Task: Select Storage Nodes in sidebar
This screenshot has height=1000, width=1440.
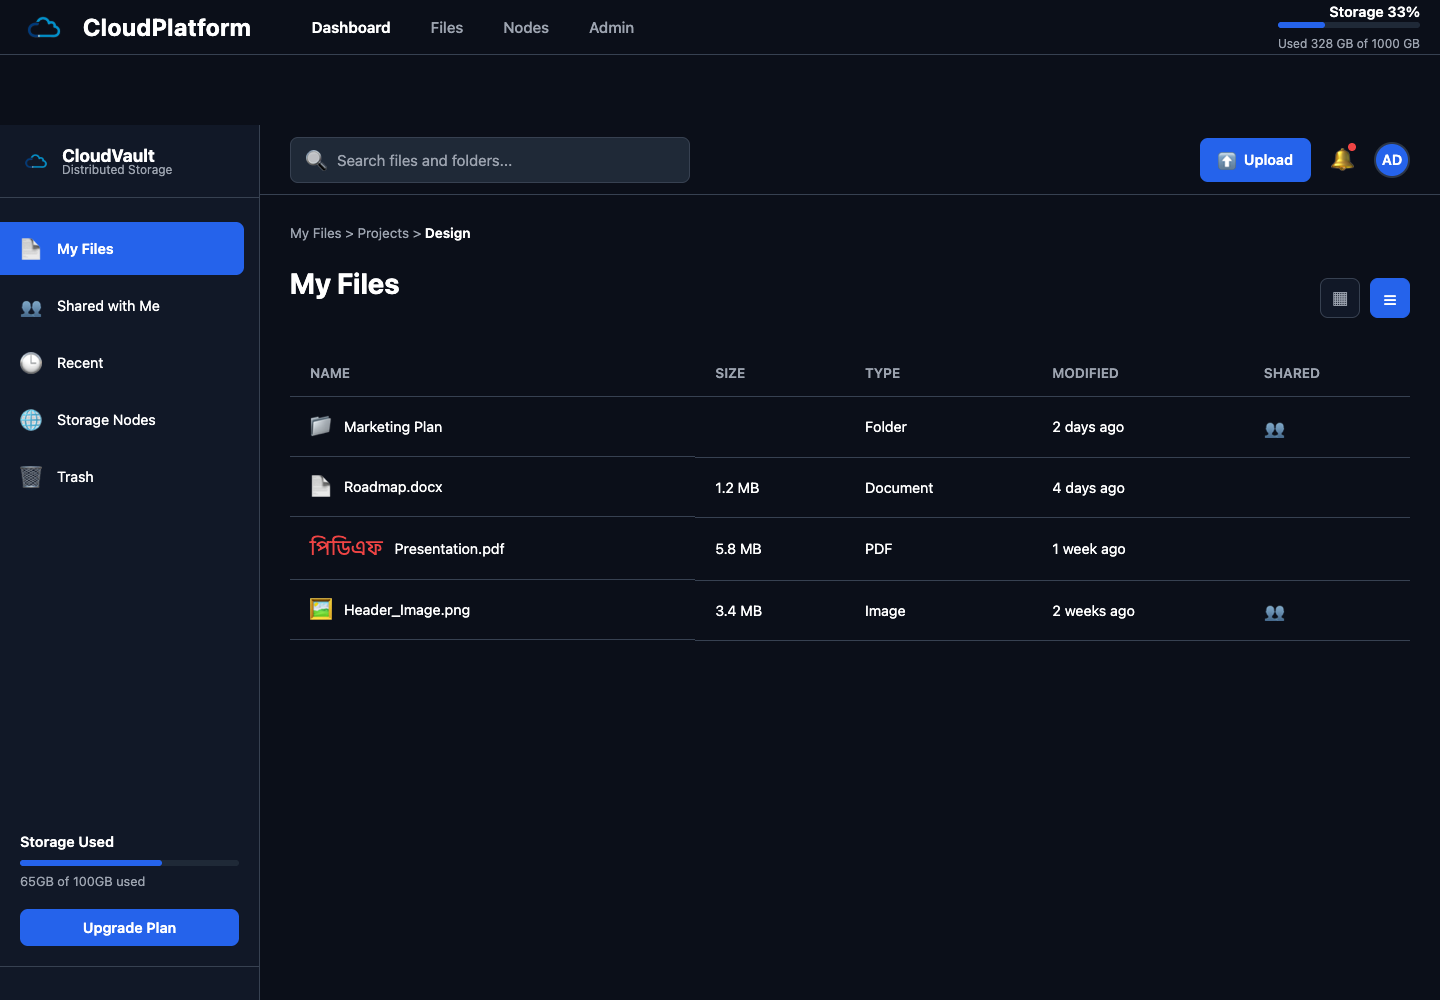Action: pos(122,420)
